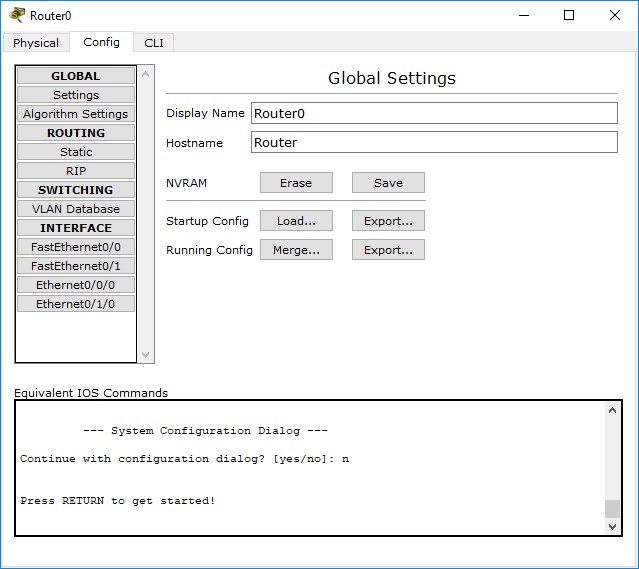
Task: Click the Display Name field
Action: [434, 113]
